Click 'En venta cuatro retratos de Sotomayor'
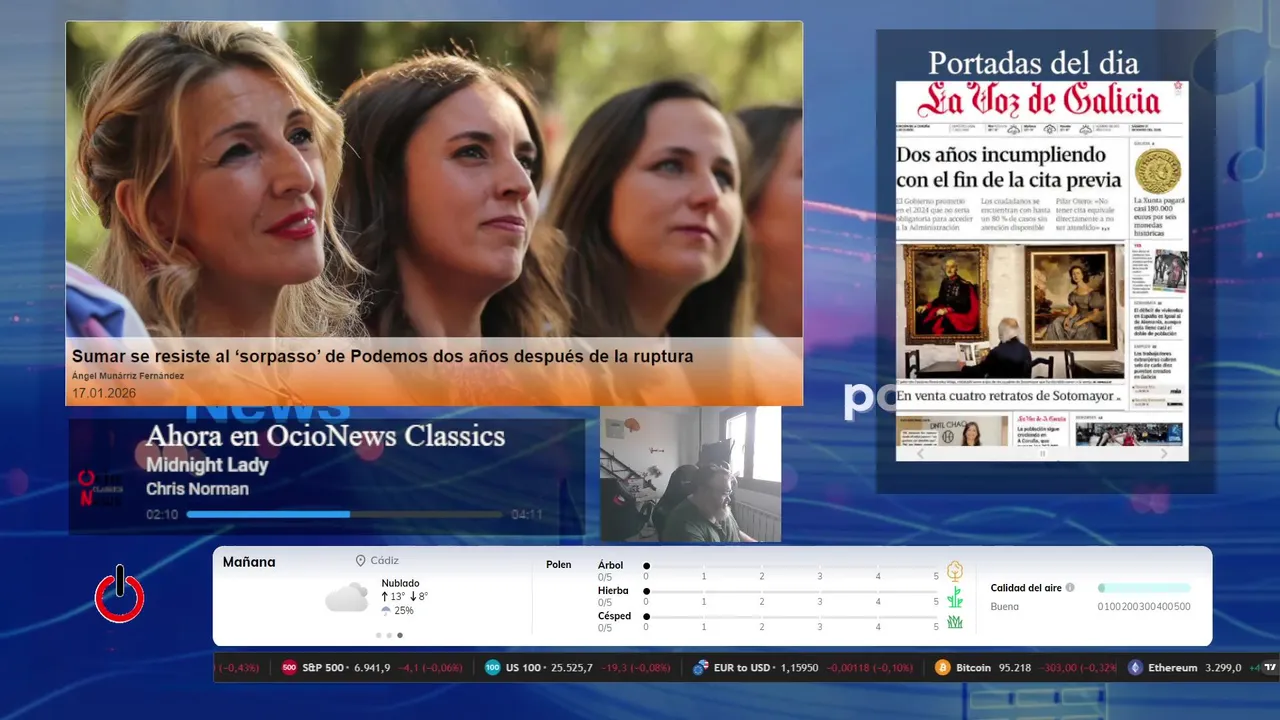 [x=1004, y=396]
